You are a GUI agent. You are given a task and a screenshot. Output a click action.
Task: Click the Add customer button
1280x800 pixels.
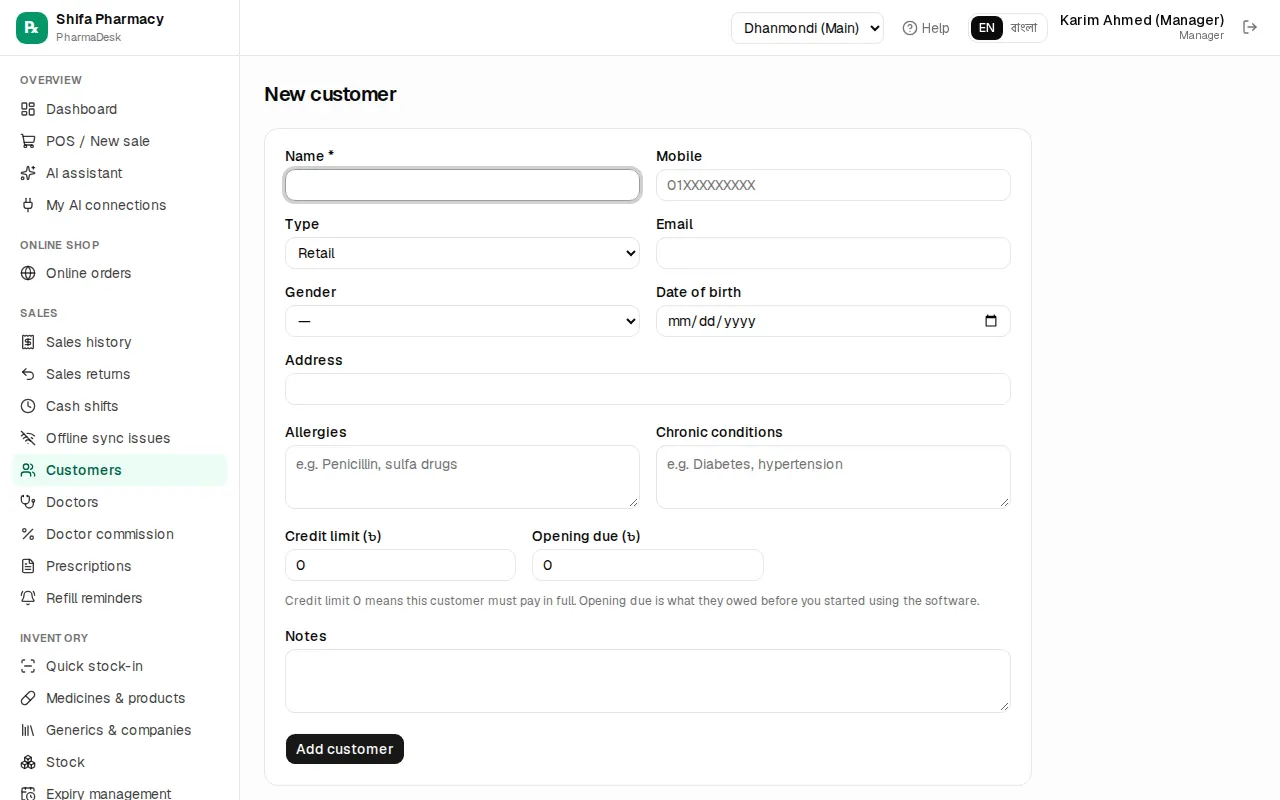345,749
